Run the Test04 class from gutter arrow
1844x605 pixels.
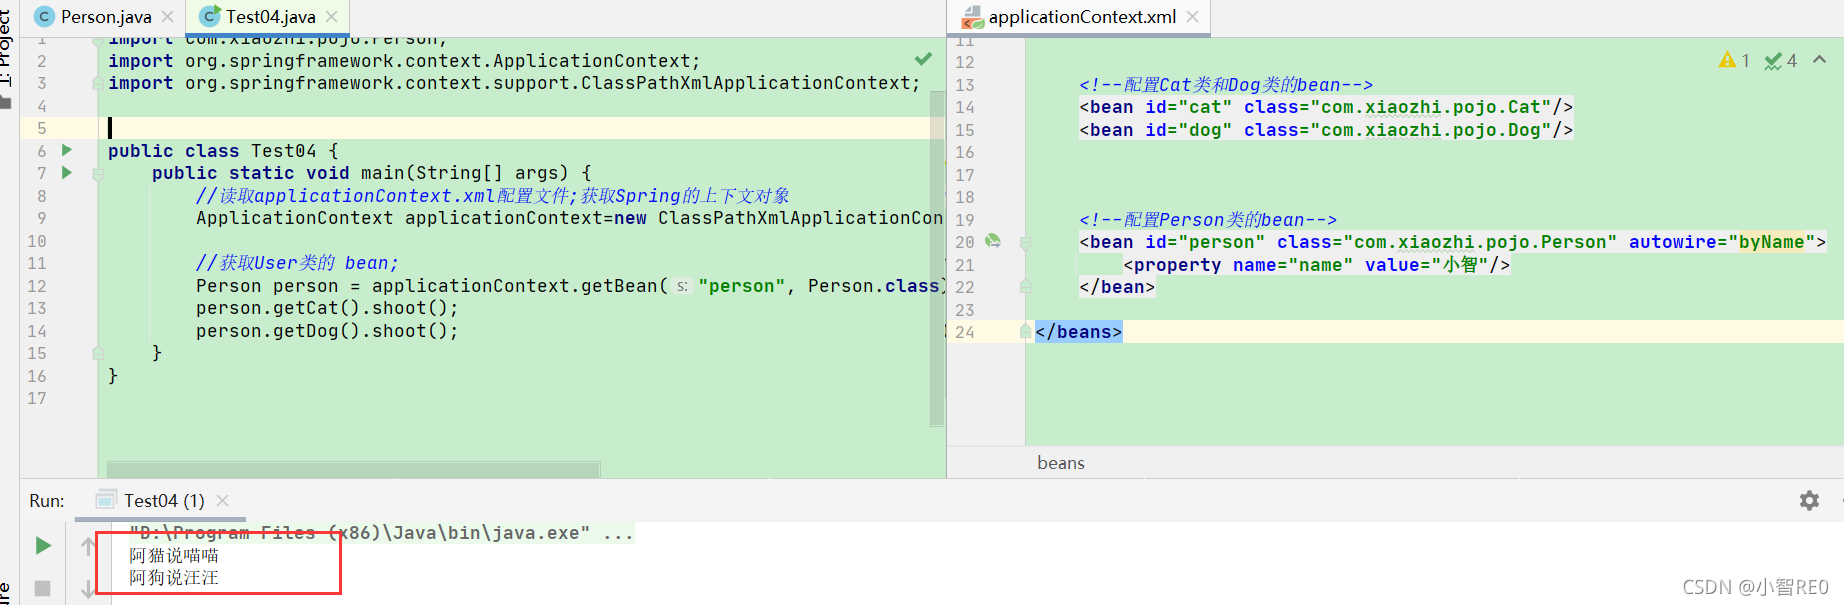pos(67,150)
